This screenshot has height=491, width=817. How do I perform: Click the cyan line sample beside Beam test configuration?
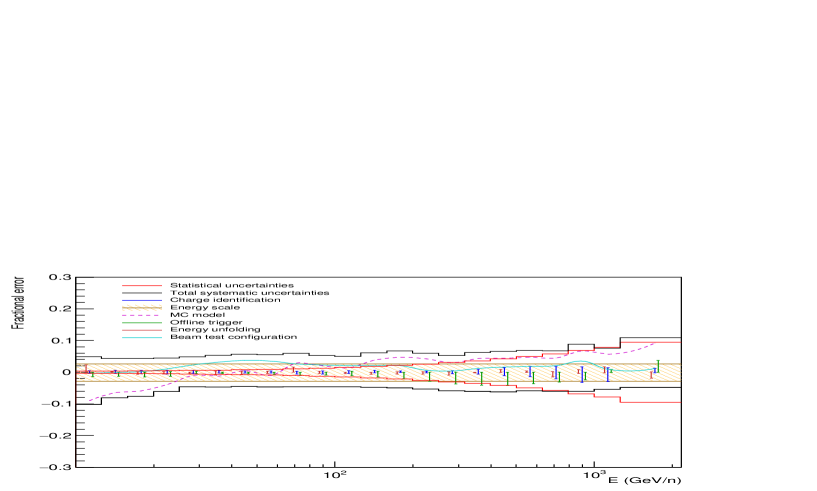click(142, 337)
